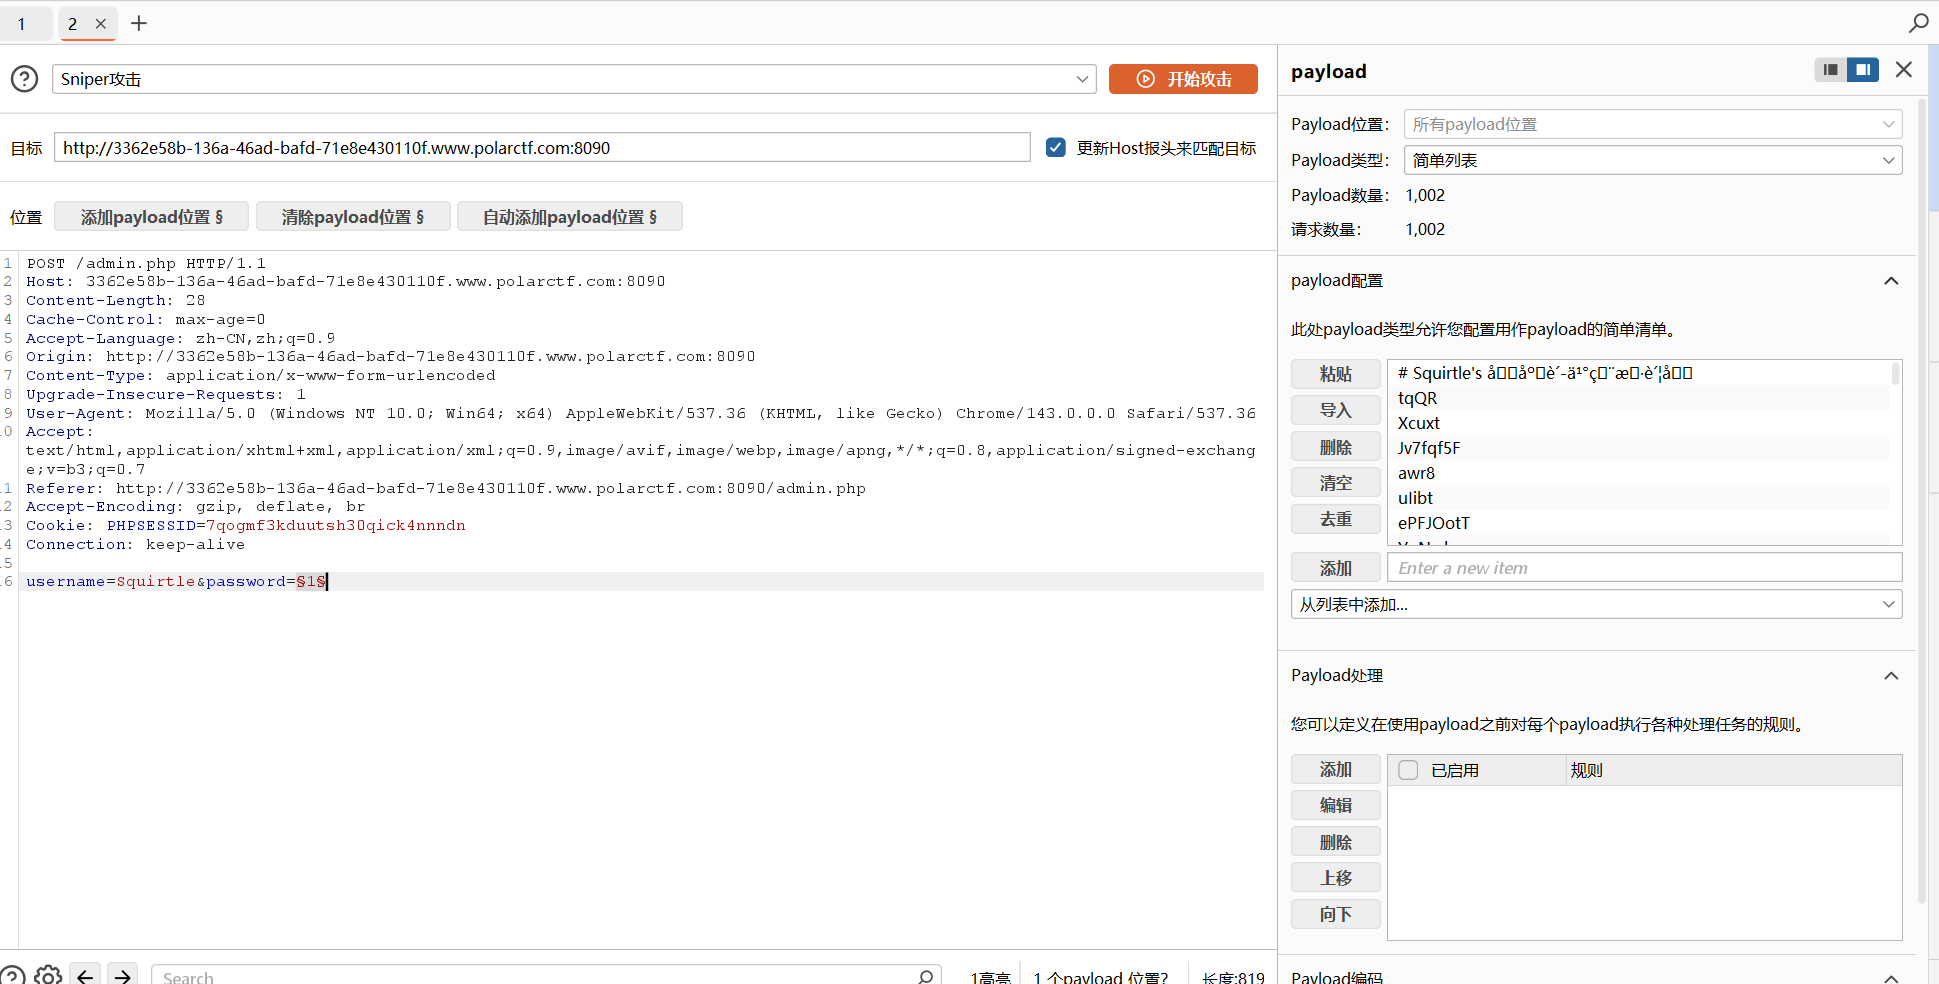Screen dimensions: 1939x984
Task: Open the Payload类型 简单列表 dropdown
Action: coord(1653,160)
